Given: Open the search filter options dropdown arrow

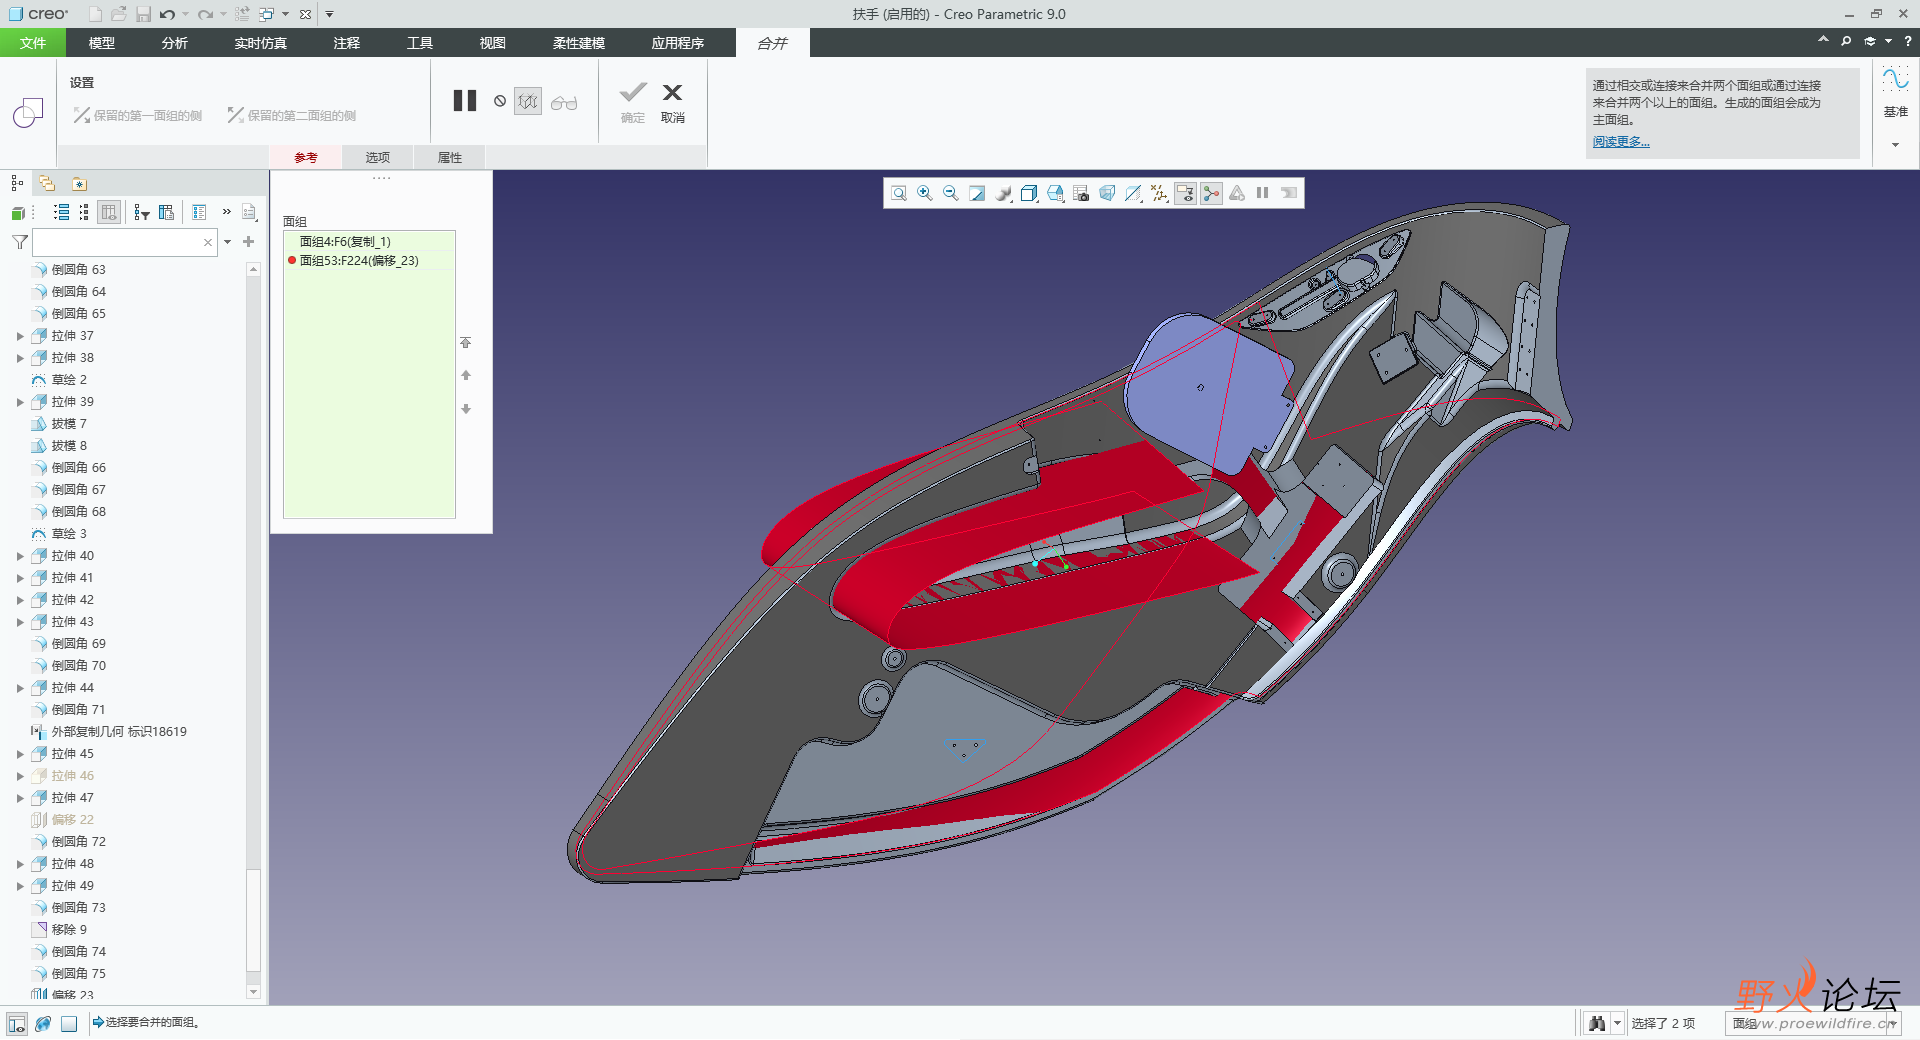Looking at the screenshot, I should coord(228,242).
